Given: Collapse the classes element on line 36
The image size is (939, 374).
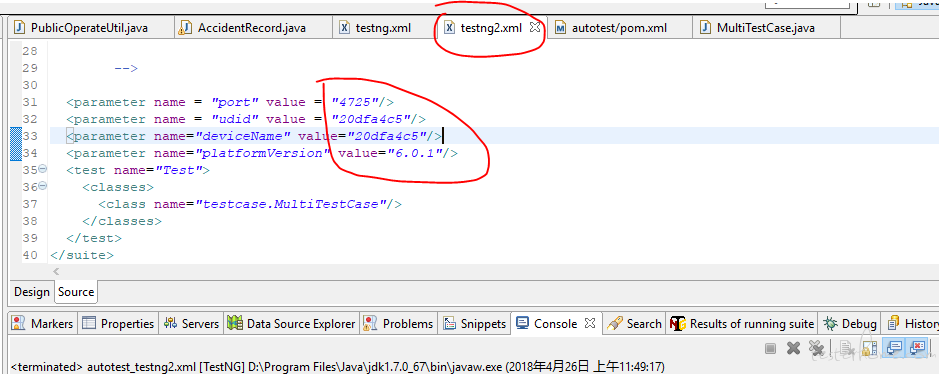Looking at the screenshot, I should [43, 187].
